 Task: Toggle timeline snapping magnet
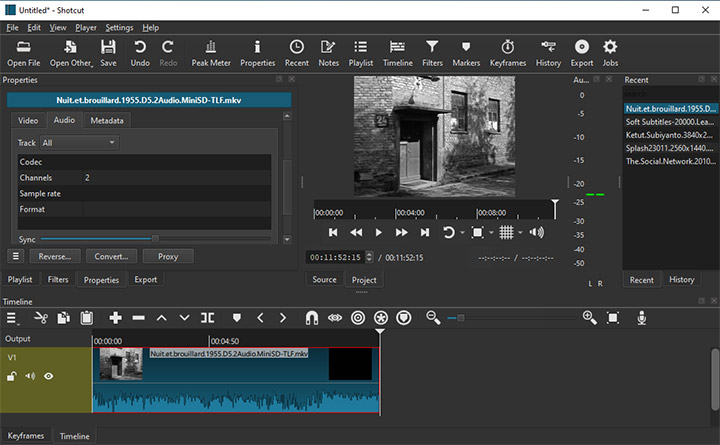click(x=311, y=318)
